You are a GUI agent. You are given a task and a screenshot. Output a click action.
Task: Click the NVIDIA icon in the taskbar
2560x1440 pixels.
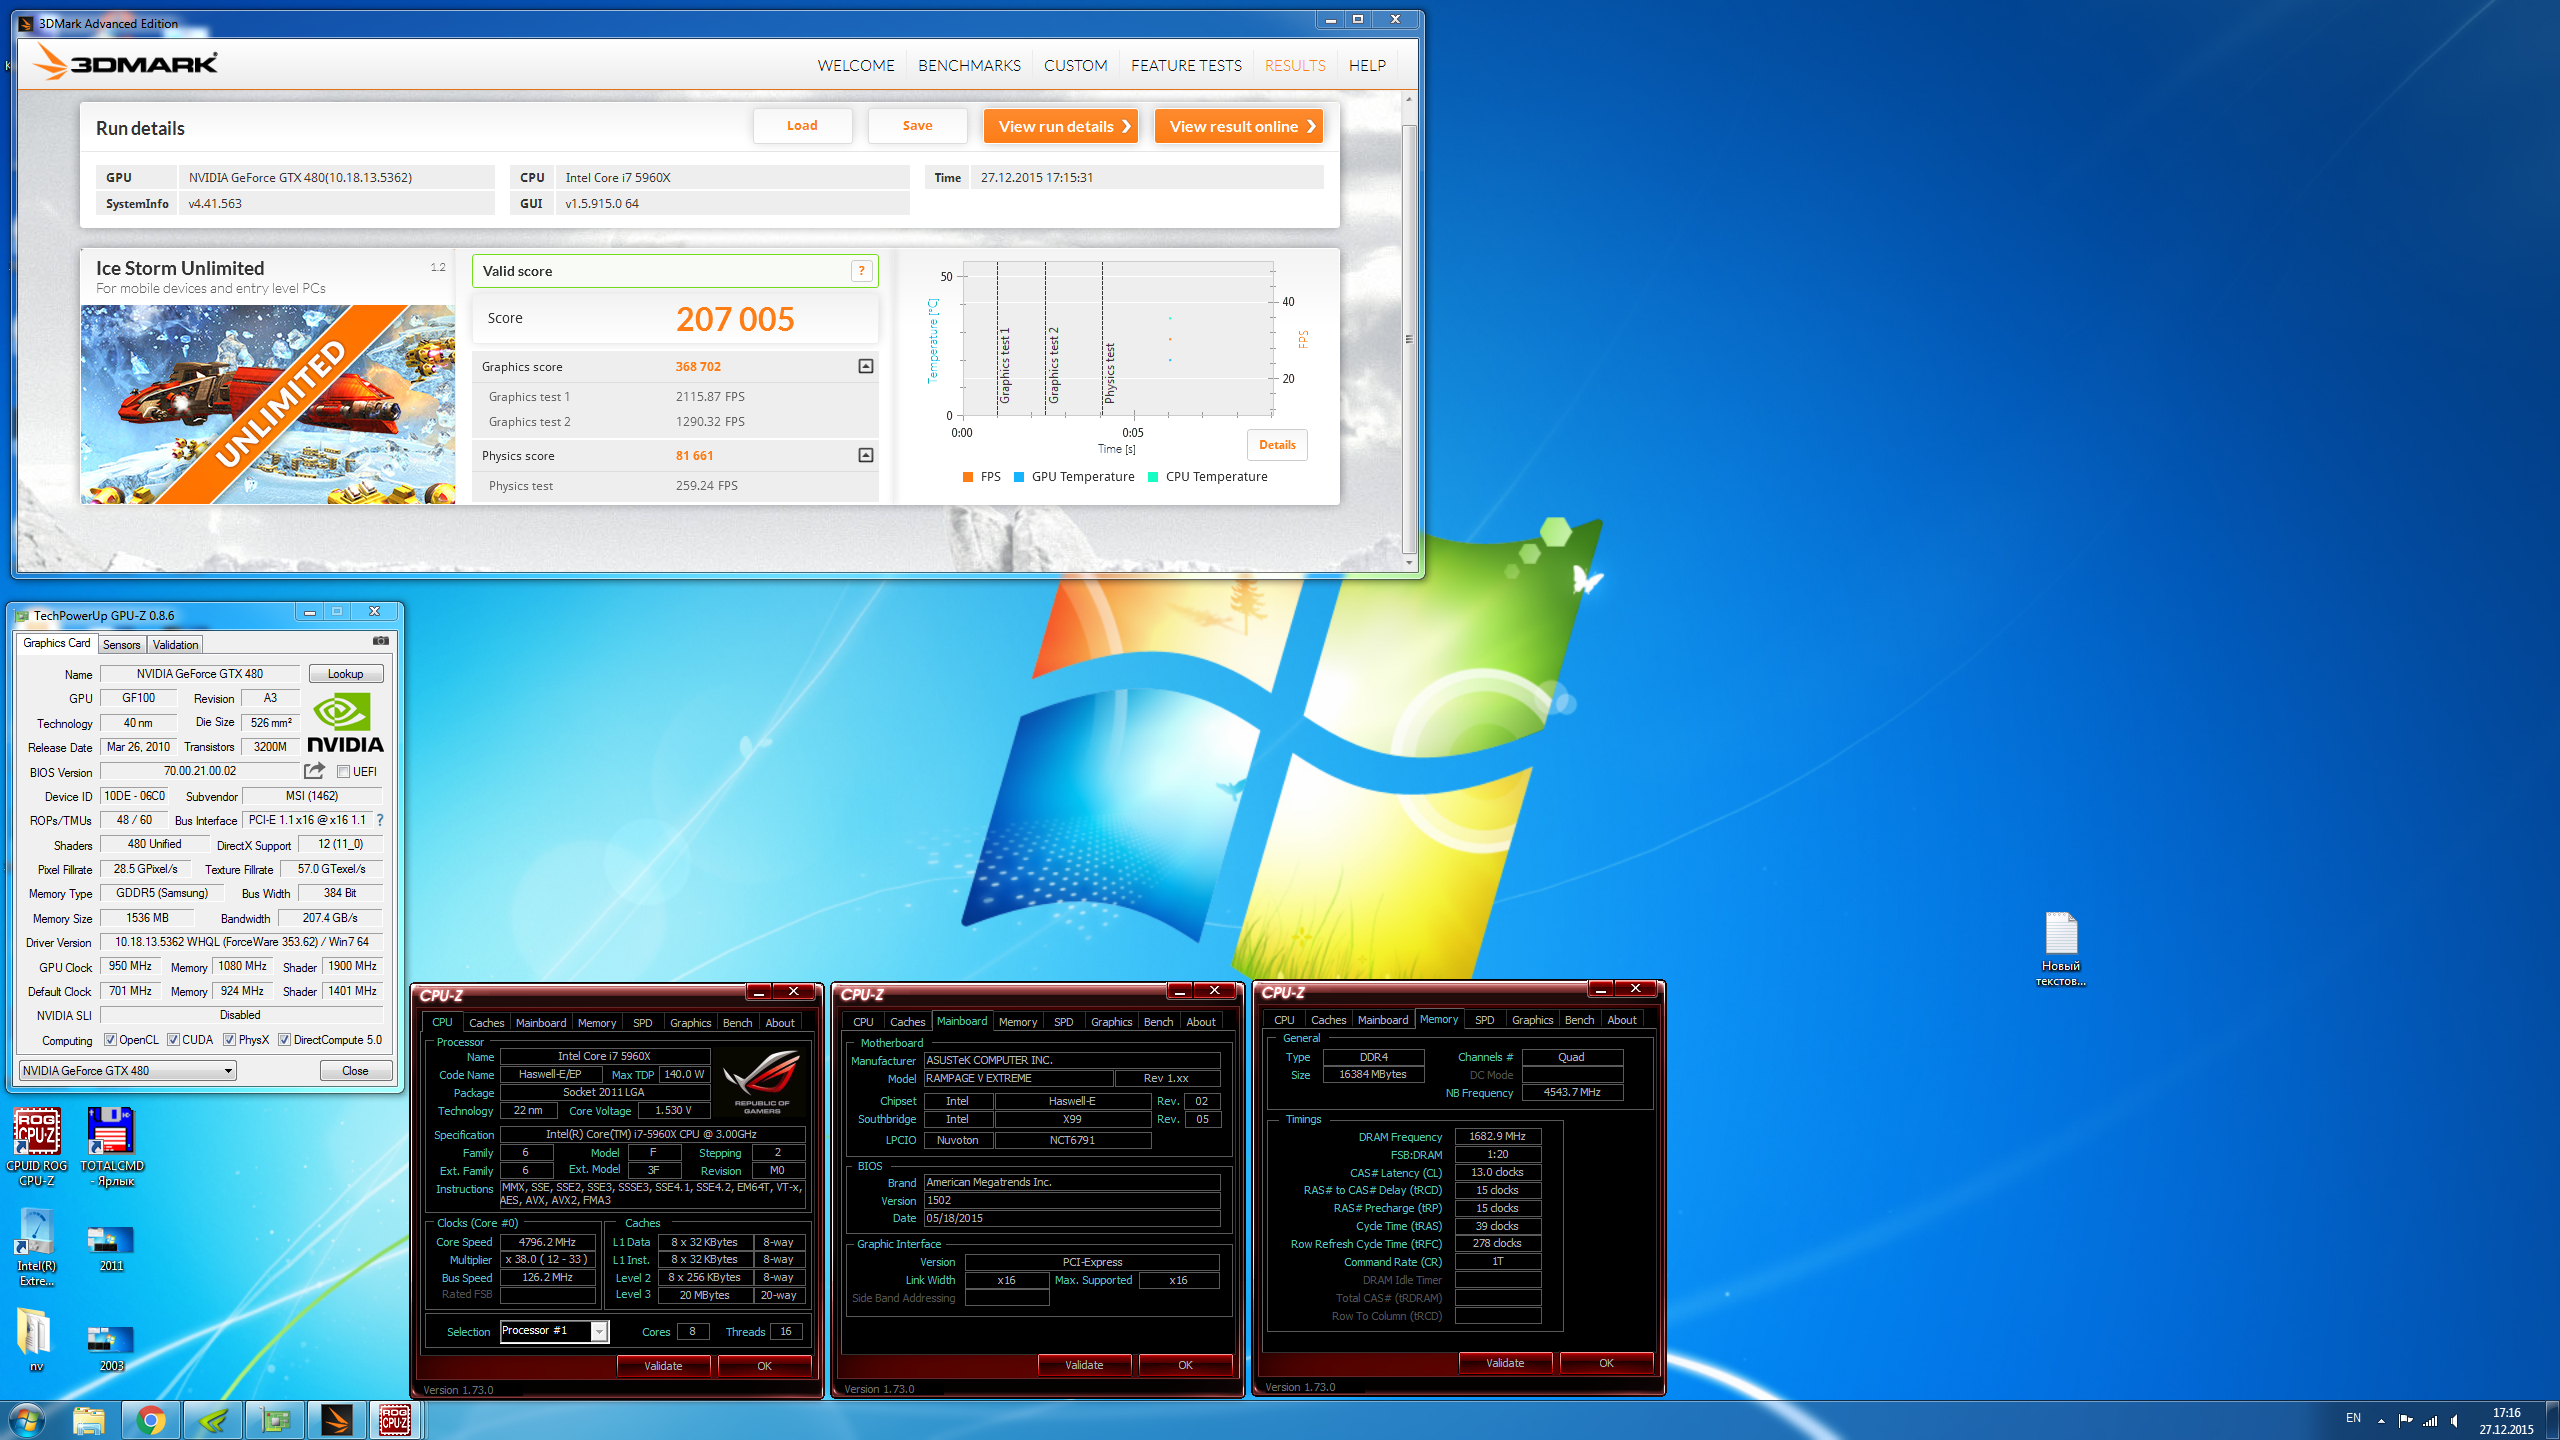pos(213,1420)
